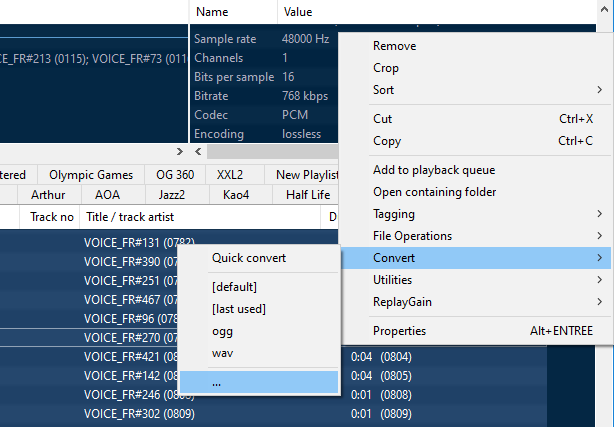
Task: Click the Name column header in properties
Action: 233,12
